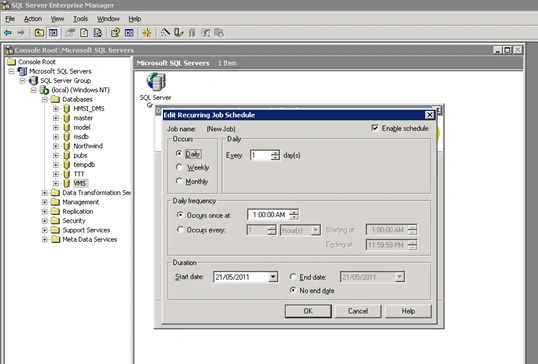Expand the msdb database node

click(x=56, y=137)
